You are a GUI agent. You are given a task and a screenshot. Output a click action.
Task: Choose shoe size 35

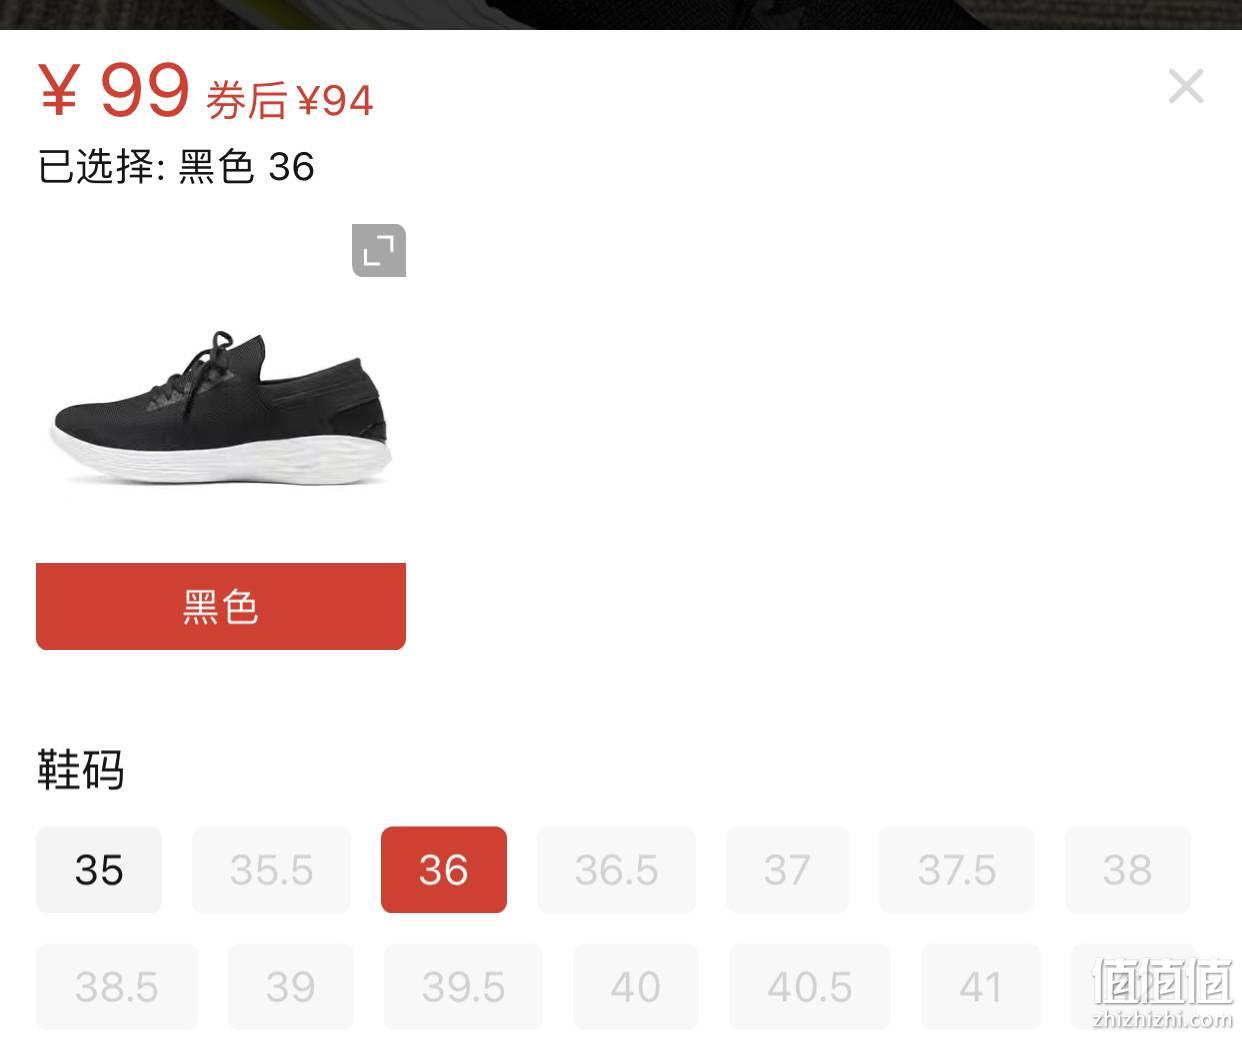coord(99,870)
